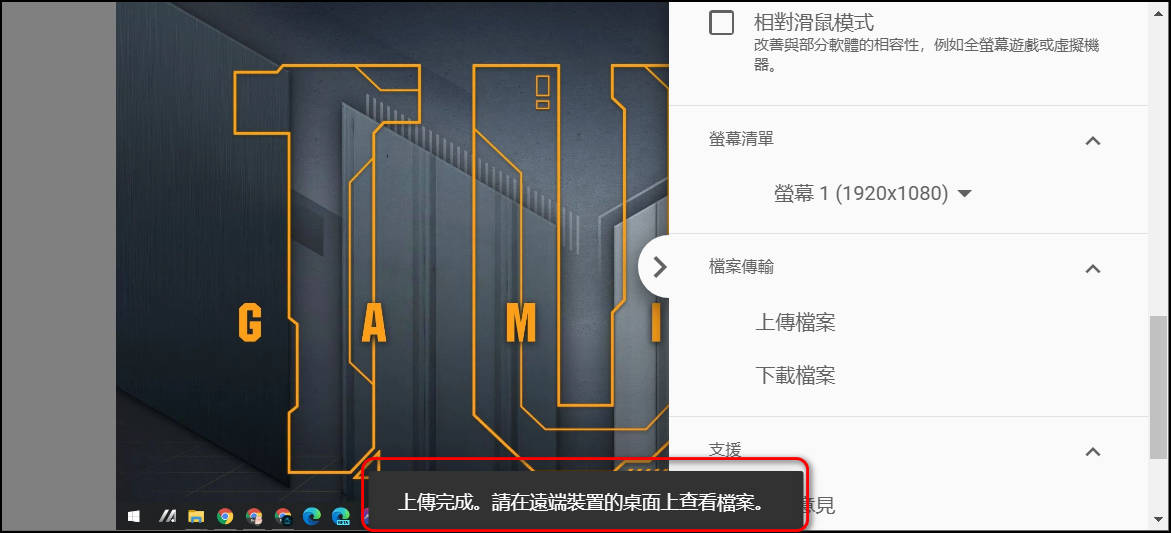Click 下載檔案 to download a file
1171x533 pixels.
795,375
